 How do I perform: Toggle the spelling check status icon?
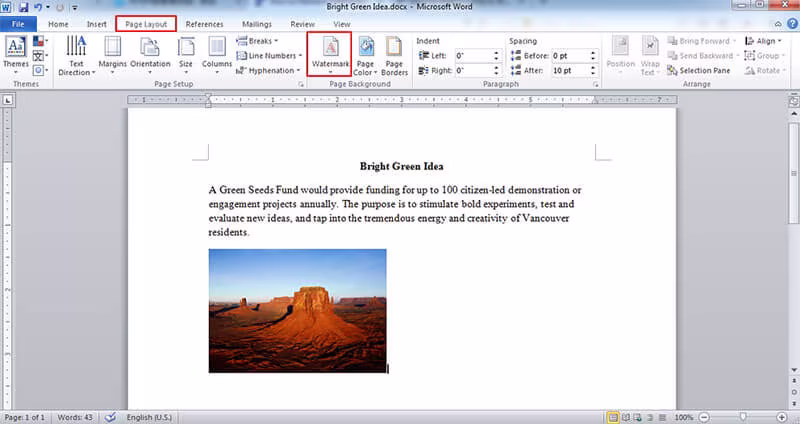pos(110,417)
